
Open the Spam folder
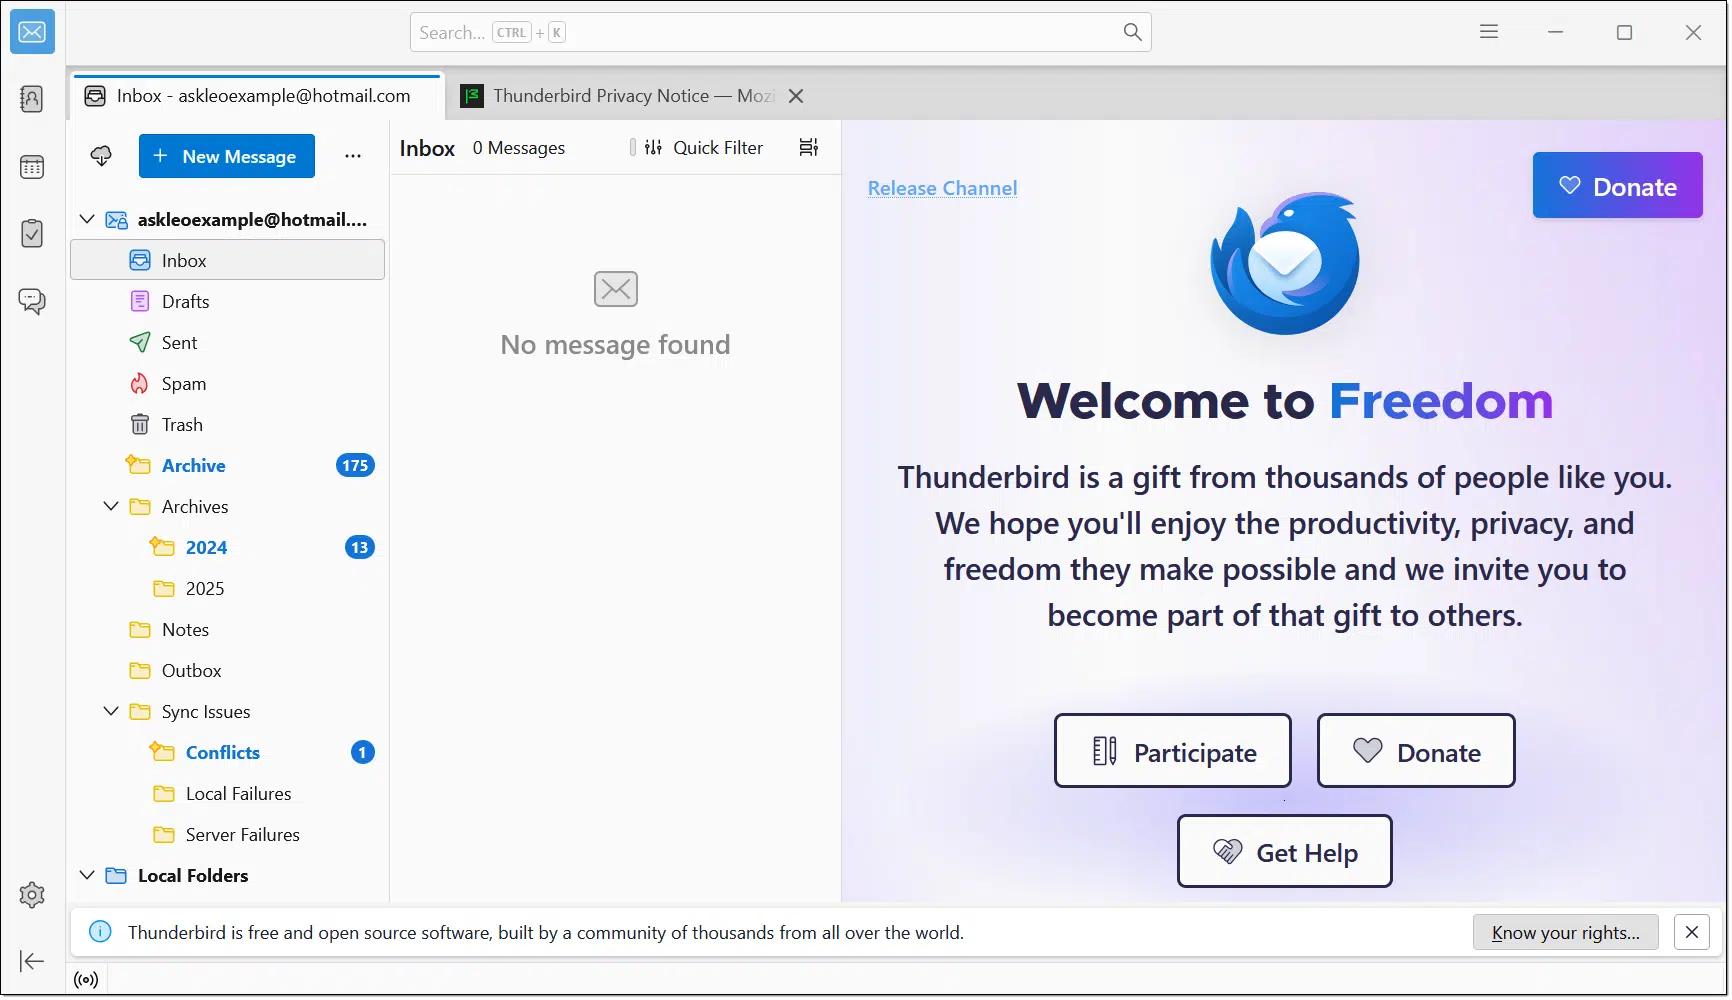[x=228, y=383]
